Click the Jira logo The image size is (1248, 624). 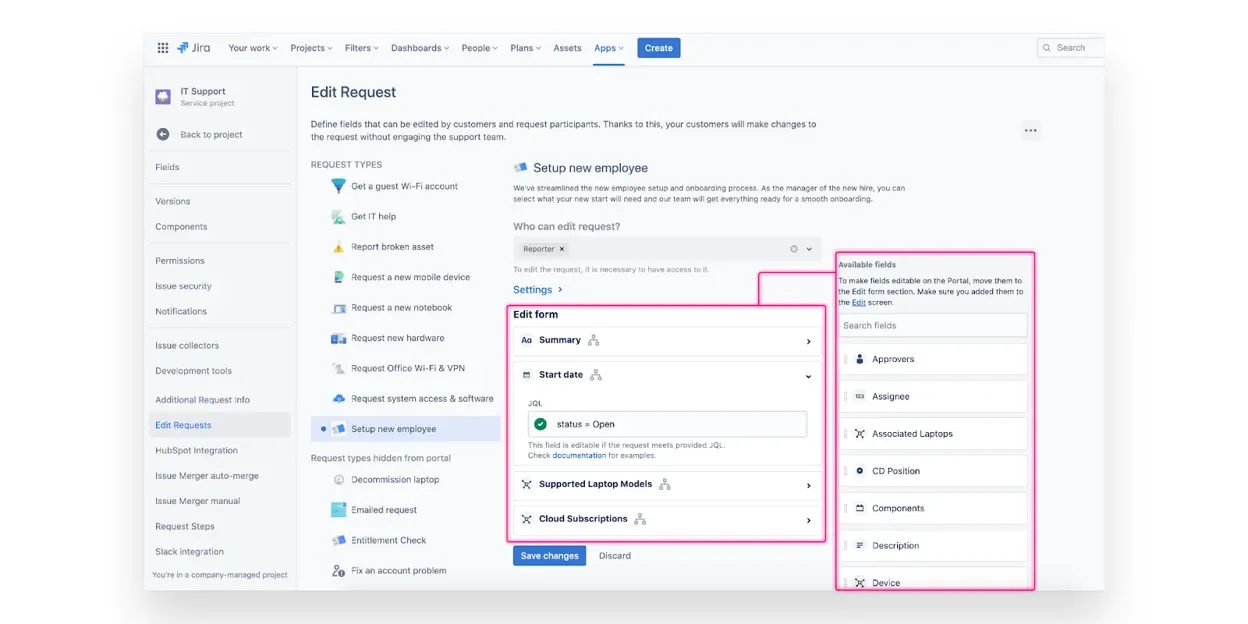tap(195, 48)
